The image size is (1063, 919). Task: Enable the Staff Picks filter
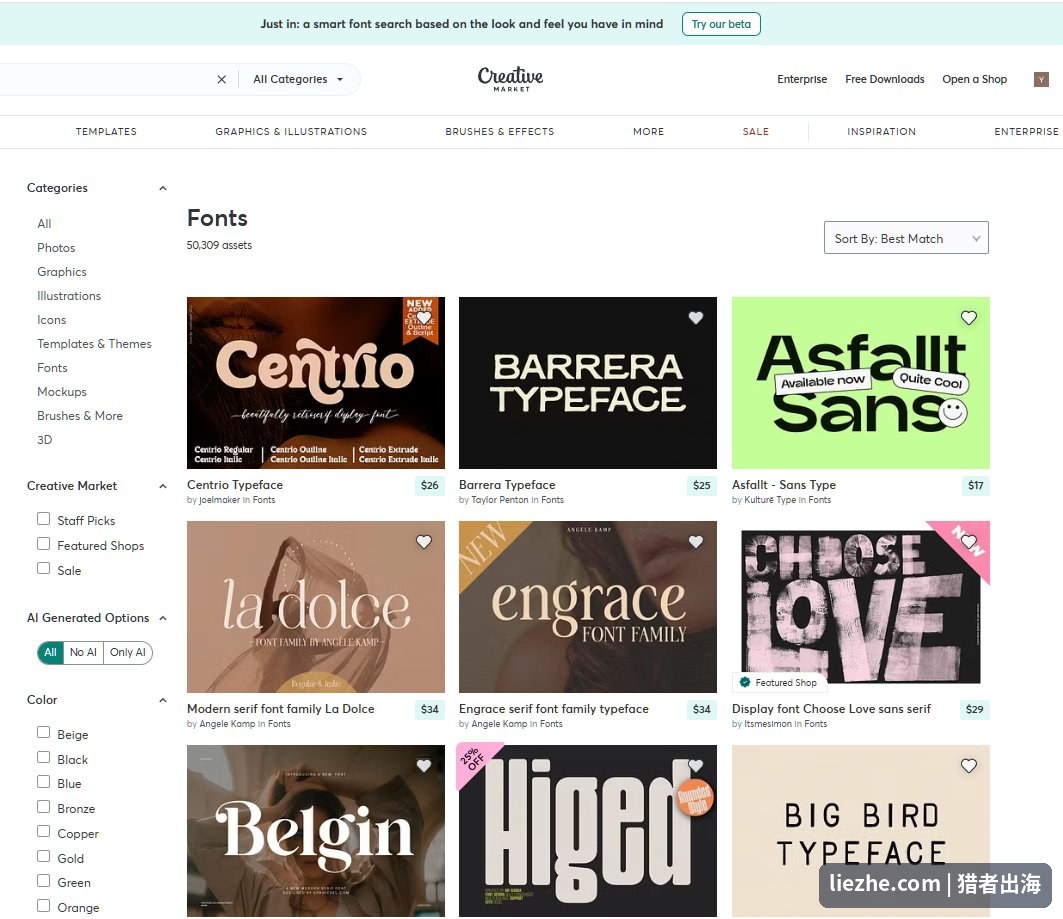[43, 518]
